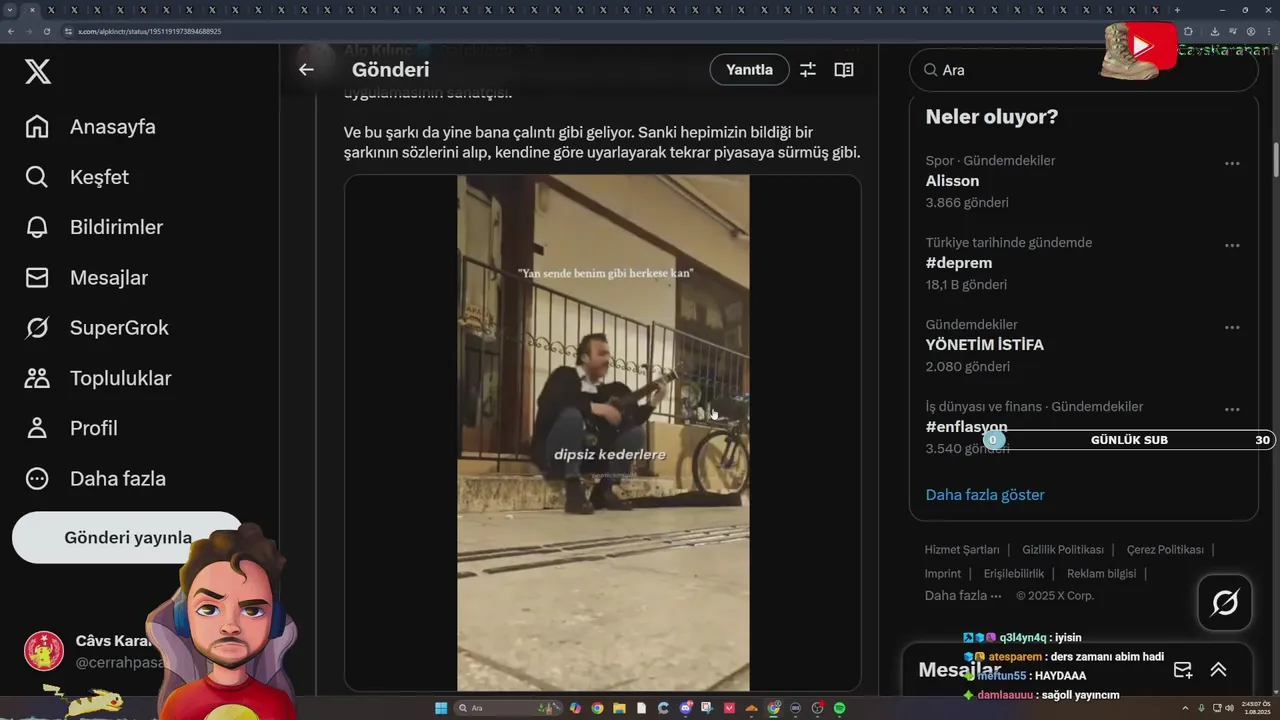The image size is (1280, 720).
Task: Open Çerez Politikası footer link
Action: 1165,550
